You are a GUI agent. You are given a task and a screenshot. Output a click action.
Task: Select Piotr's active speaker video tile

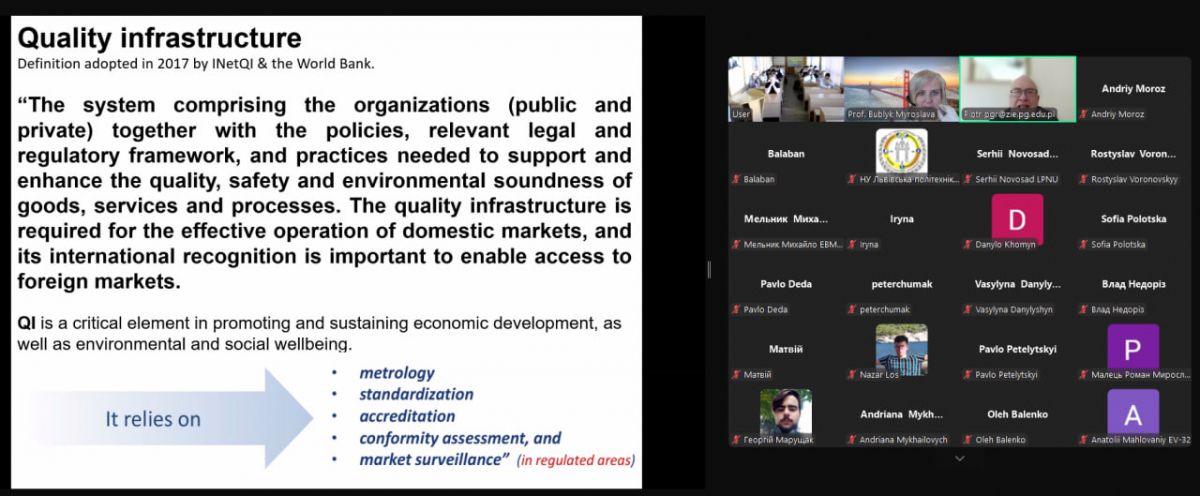(x=1017, y=88)
